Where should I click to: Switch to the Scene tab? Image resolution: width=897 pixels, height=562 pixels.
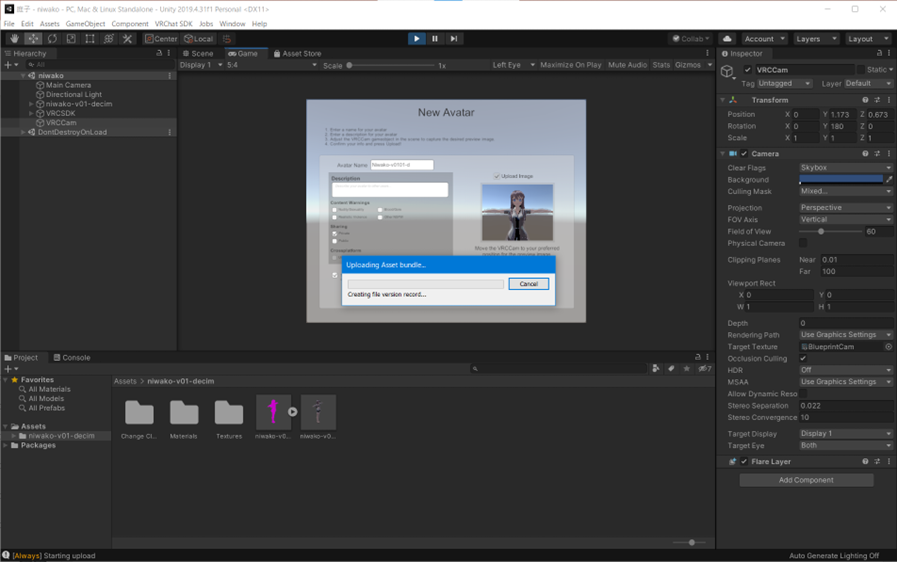(198, 53)
